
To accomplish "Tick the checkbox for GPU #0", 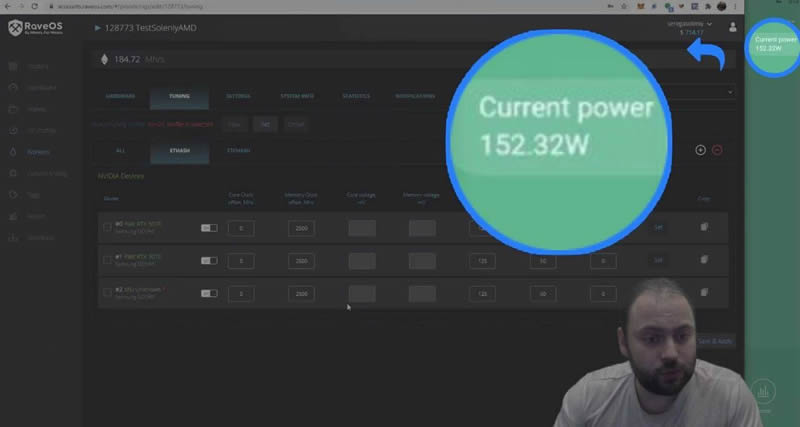I will tap(107, 228).
